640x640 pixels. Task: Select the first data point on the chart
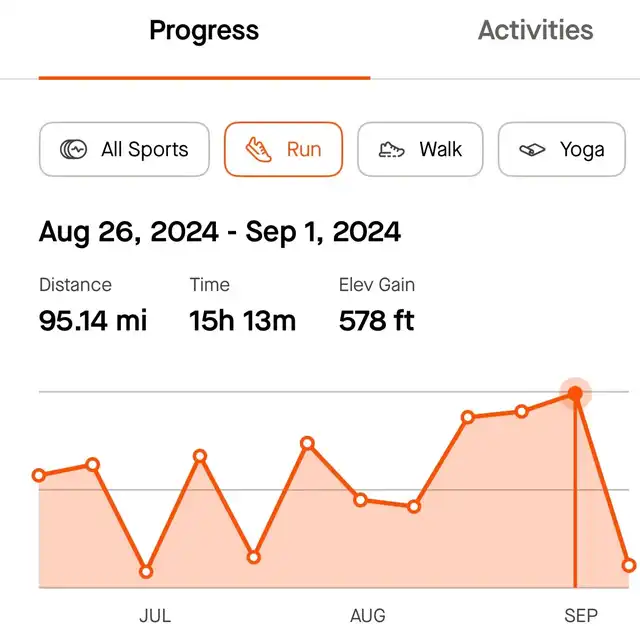coord(39,476)
